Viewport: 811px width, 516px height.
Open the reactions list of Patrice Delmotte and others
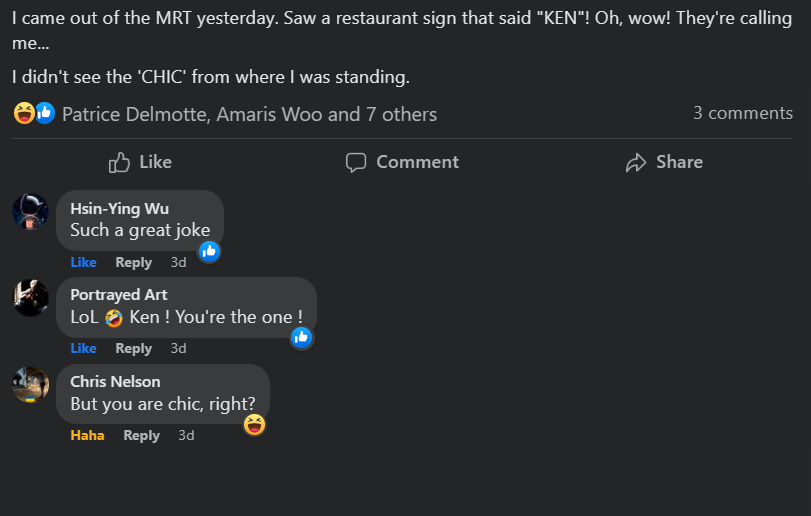tap(249, 114)
